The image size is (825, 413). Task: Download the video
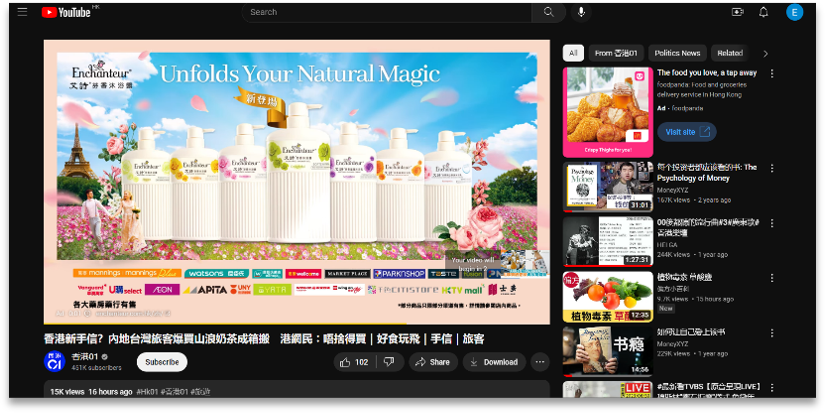pos(494,362)
